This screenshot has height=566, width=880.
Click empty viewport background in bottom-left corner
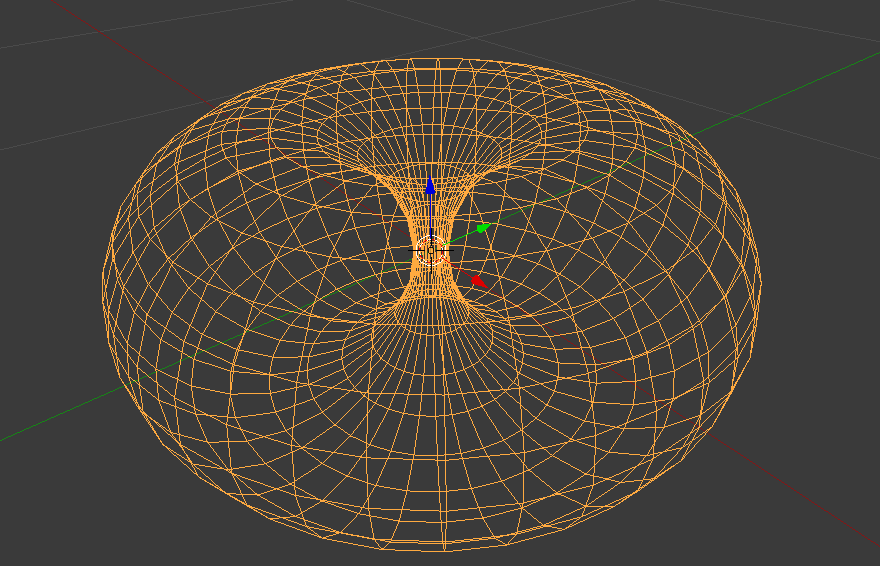[x=50, y=520]
